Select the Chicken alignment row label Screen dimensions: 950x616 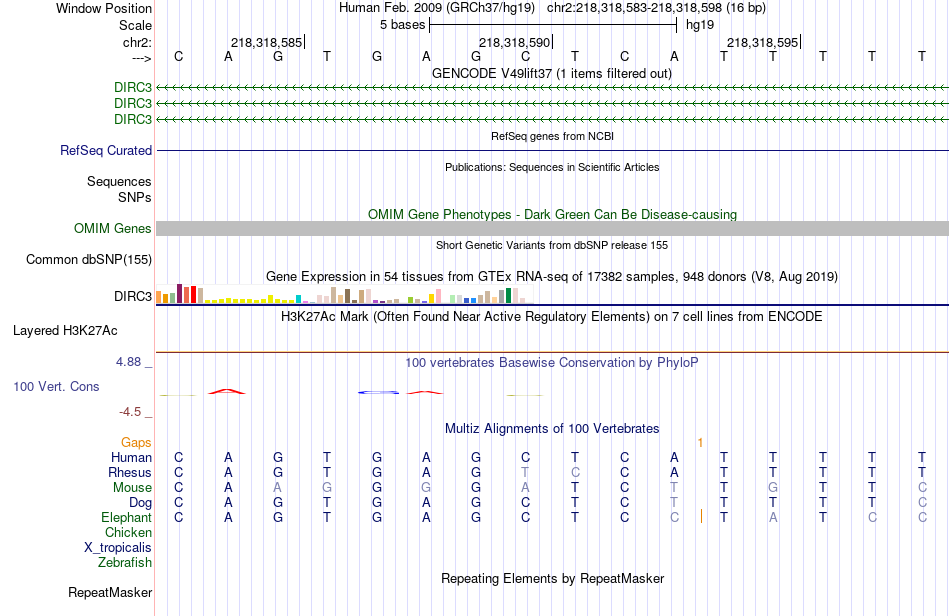[128, 532]
